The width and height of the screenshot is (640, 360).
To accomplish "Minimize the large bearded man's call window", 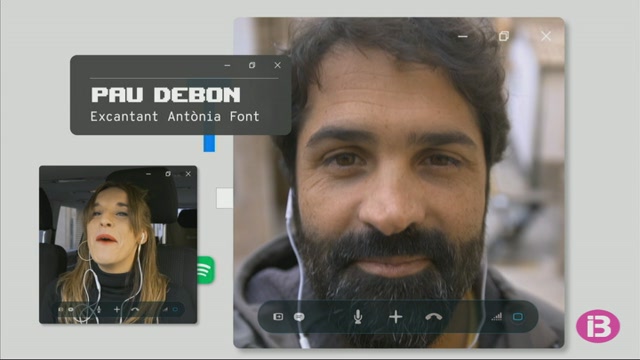I will [462, 36].
